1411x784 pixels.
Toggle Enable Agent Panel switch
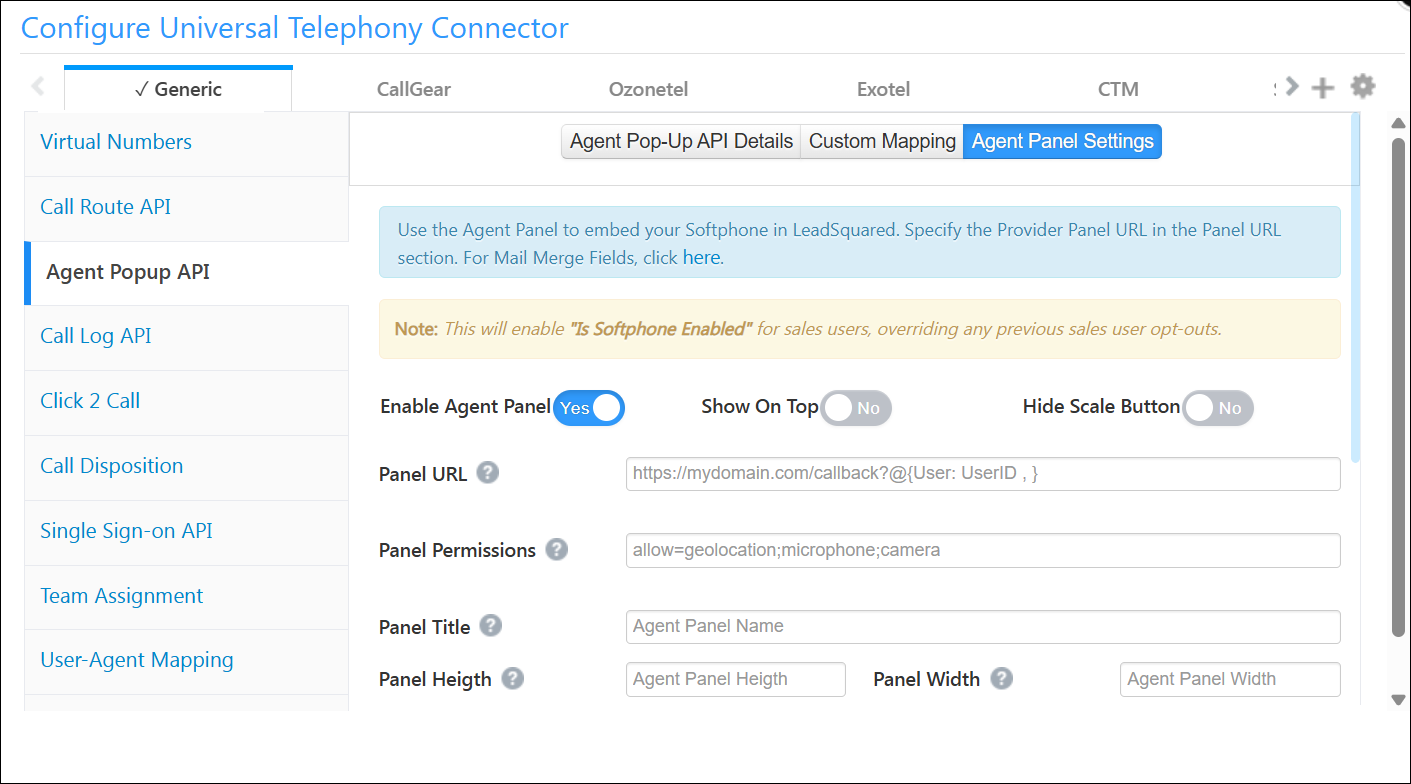(589, 408)
